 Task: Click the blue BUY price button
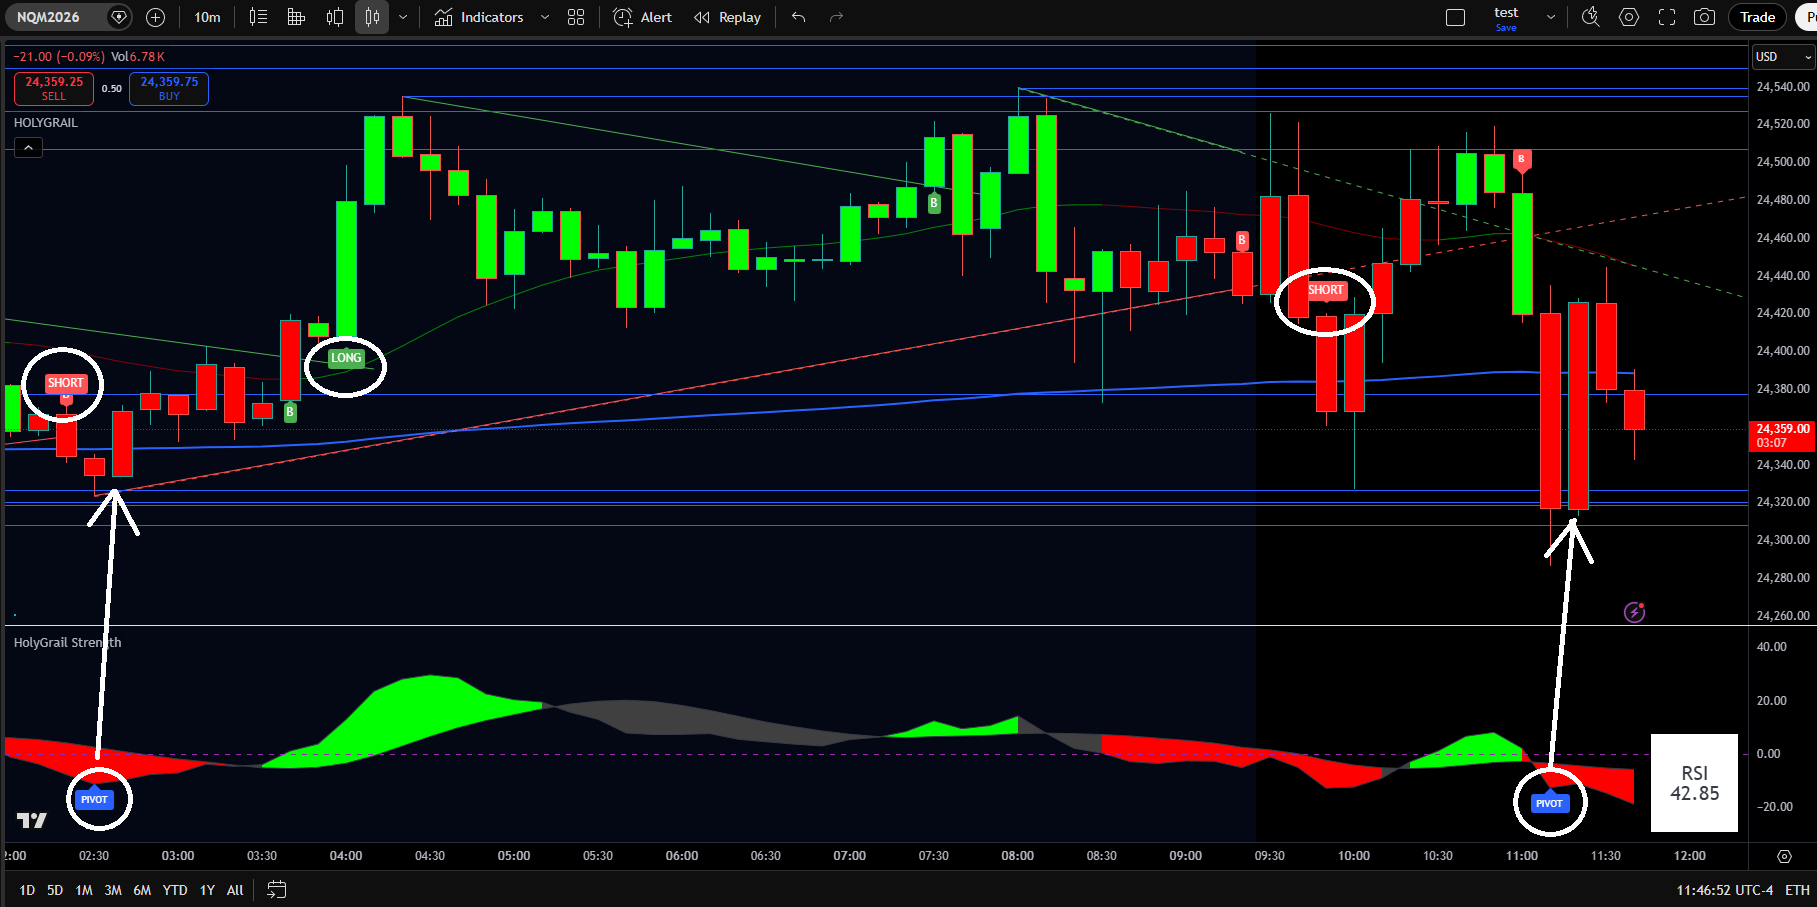coord(169,88)
